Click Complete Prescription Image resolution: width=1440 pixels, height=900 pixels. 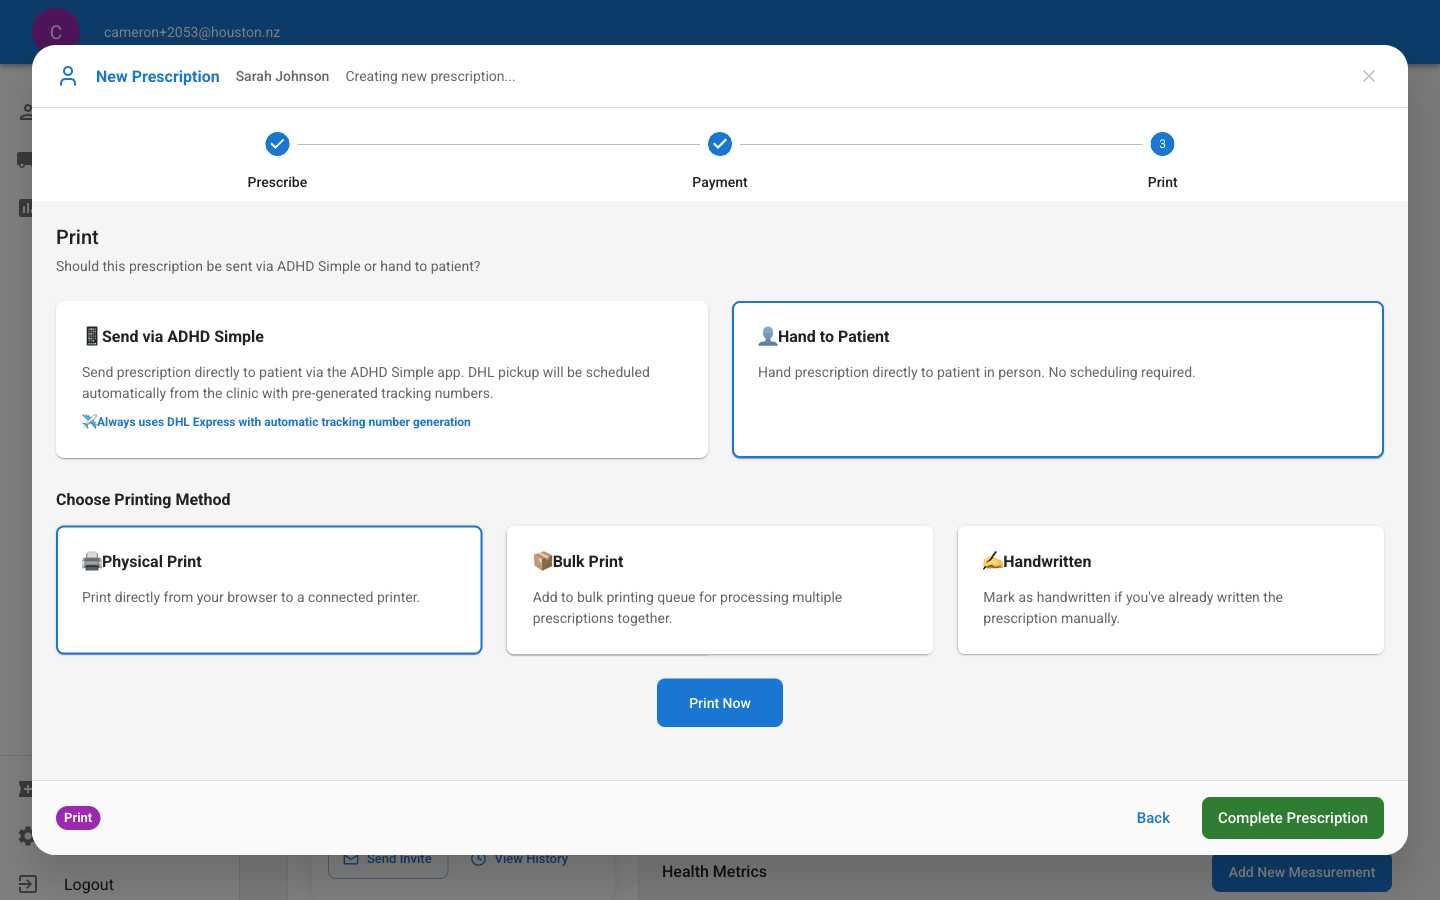(1293, 818)
